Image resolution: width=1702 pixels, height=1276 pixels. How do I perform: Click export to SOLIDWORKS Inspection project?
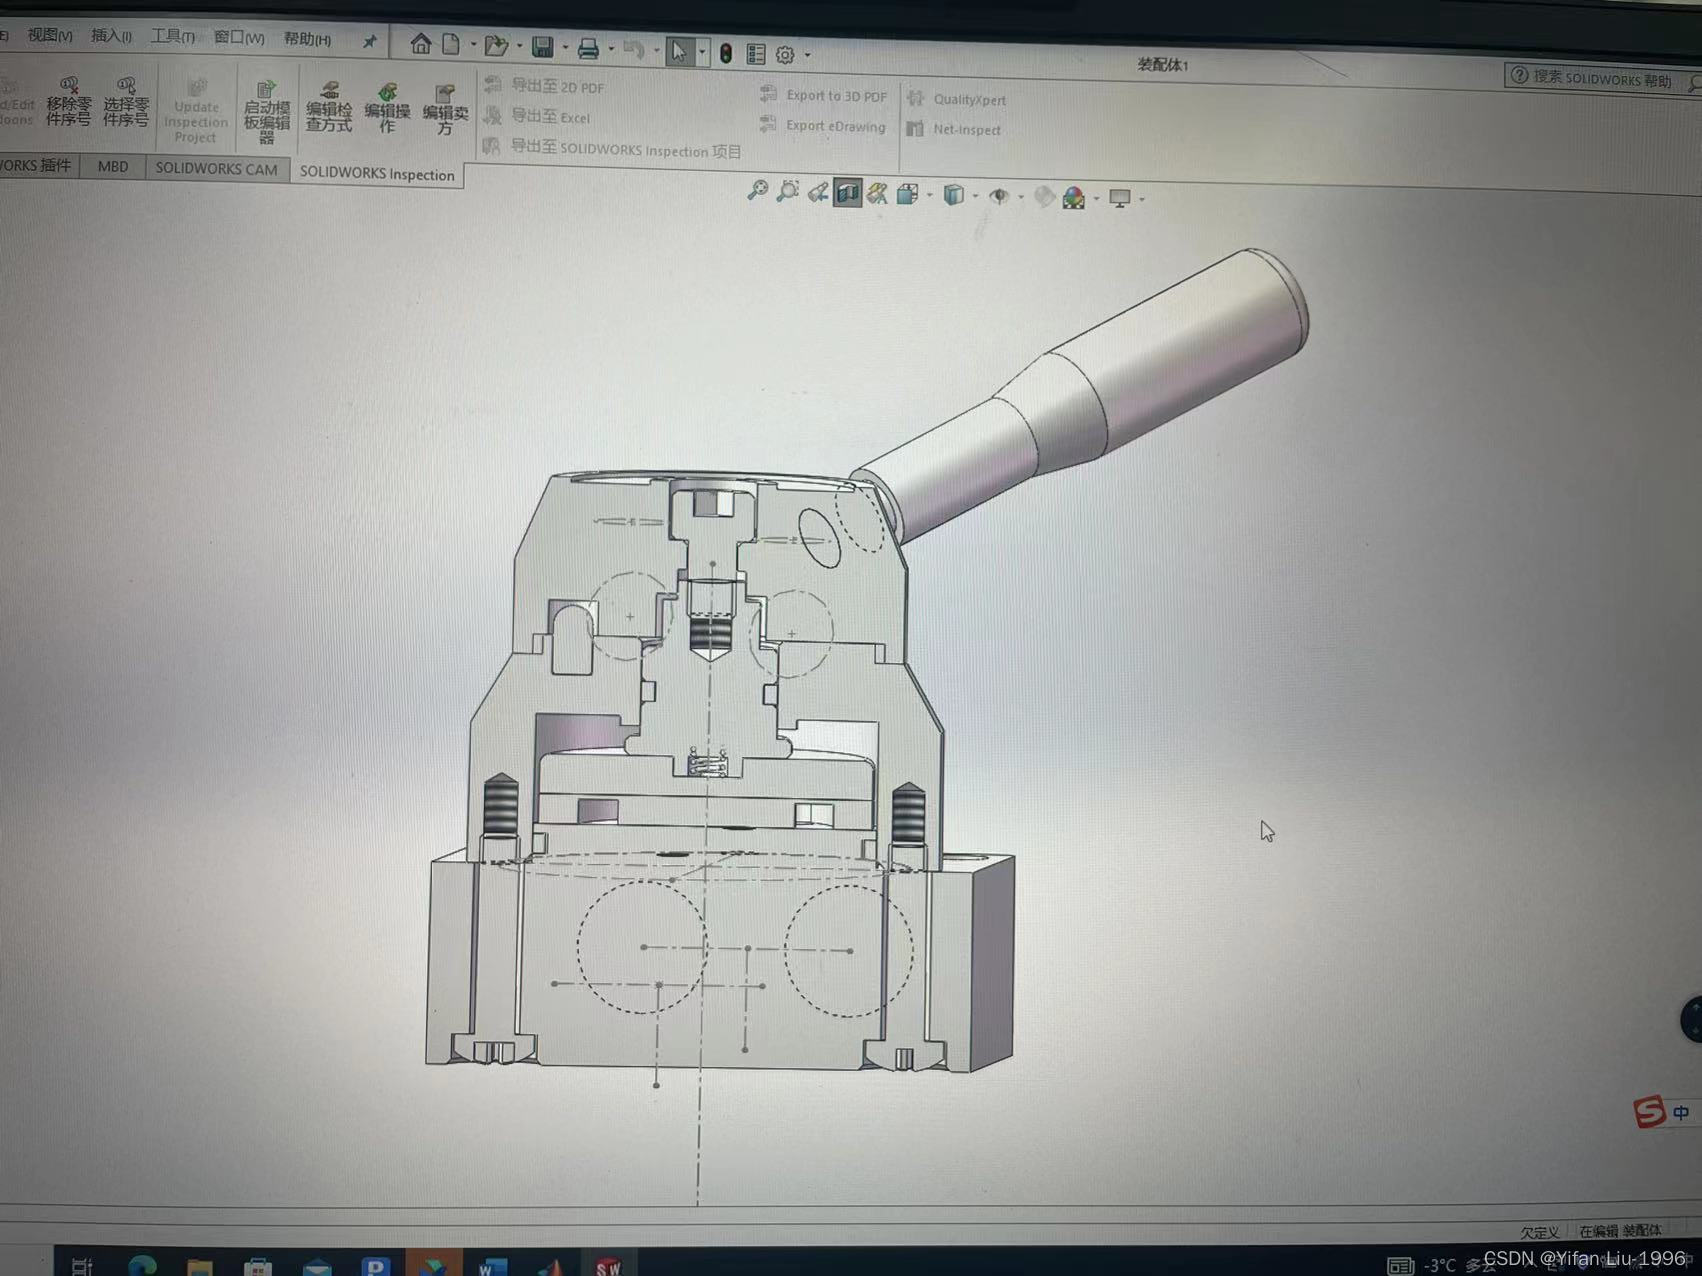click(x=612, y=149)
